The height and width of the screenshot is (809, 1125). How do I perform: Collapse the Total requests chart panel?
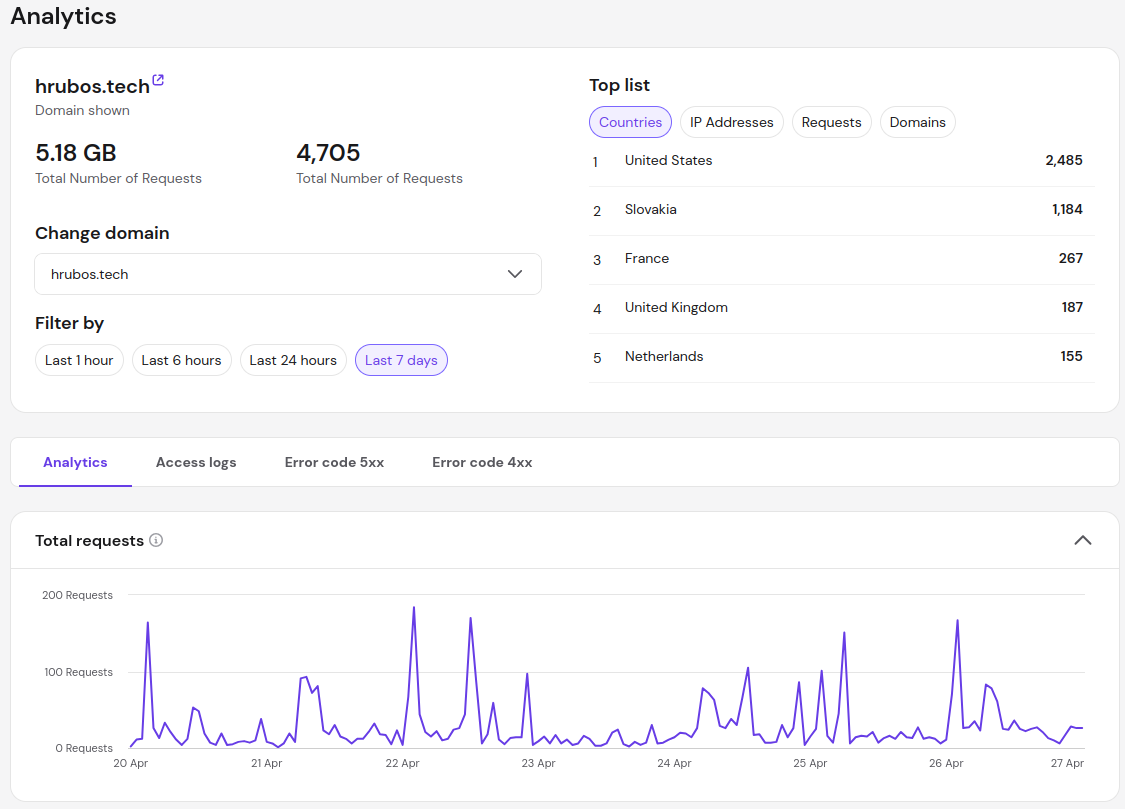(1082, 540)
